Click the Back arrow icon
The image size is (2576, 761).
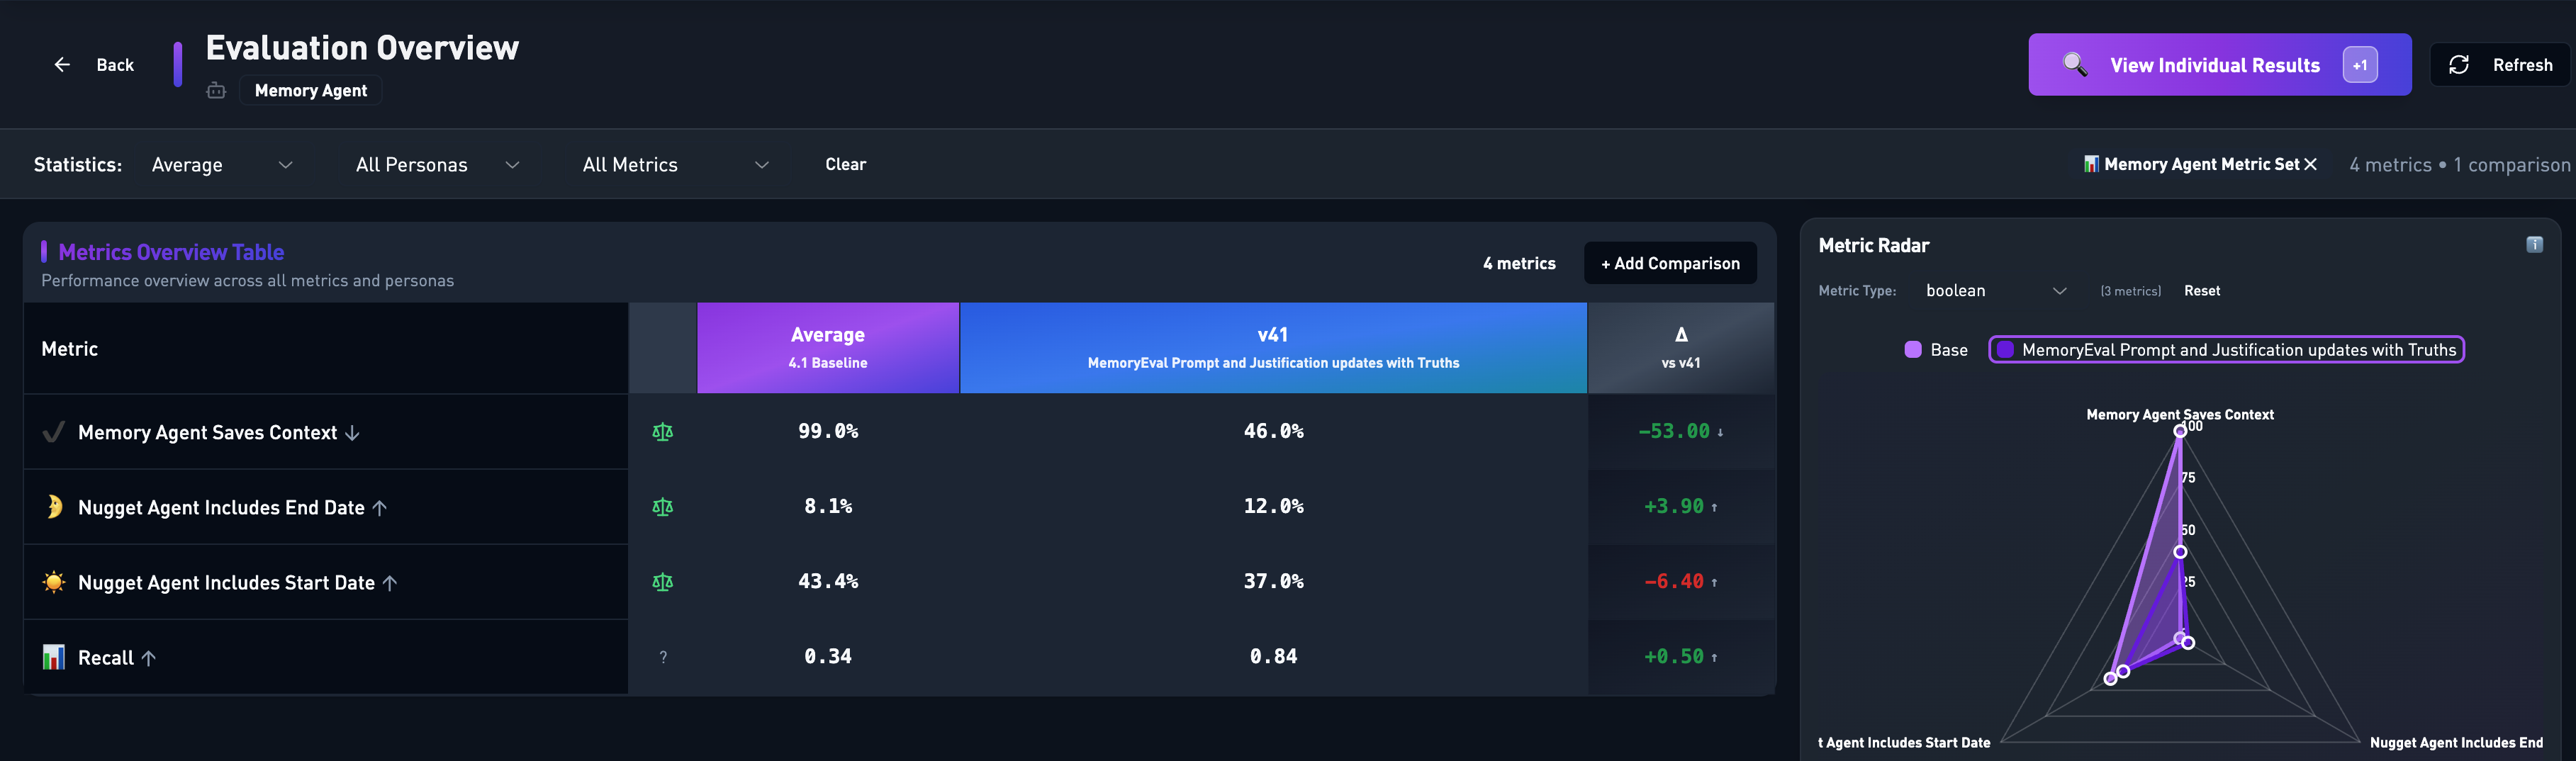(x=62, y=65)
